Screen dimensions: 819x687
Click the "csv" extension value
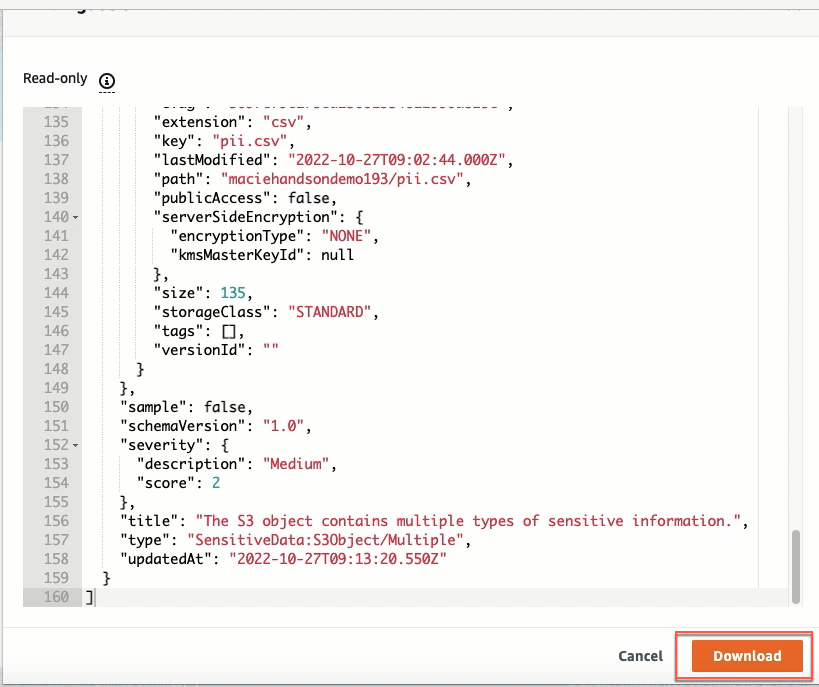283,122
